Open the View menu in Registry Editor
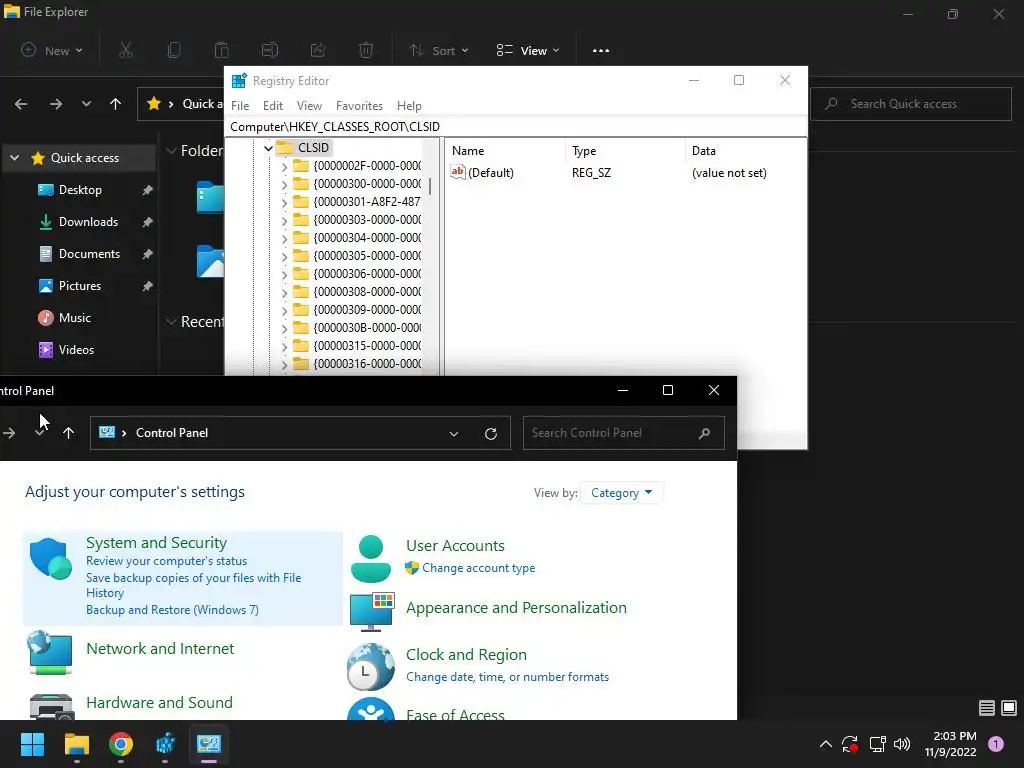The image size is (1024, 768). 309,106
